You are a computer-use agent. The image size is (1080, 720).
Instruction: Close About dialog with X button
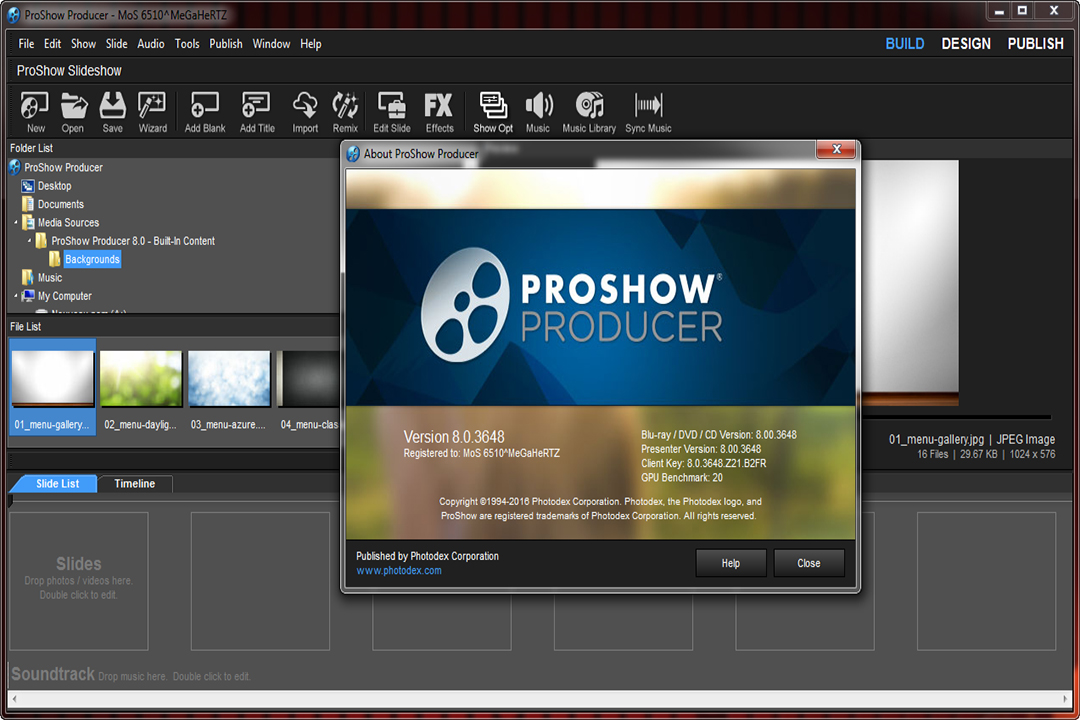[x=836, y=149]
